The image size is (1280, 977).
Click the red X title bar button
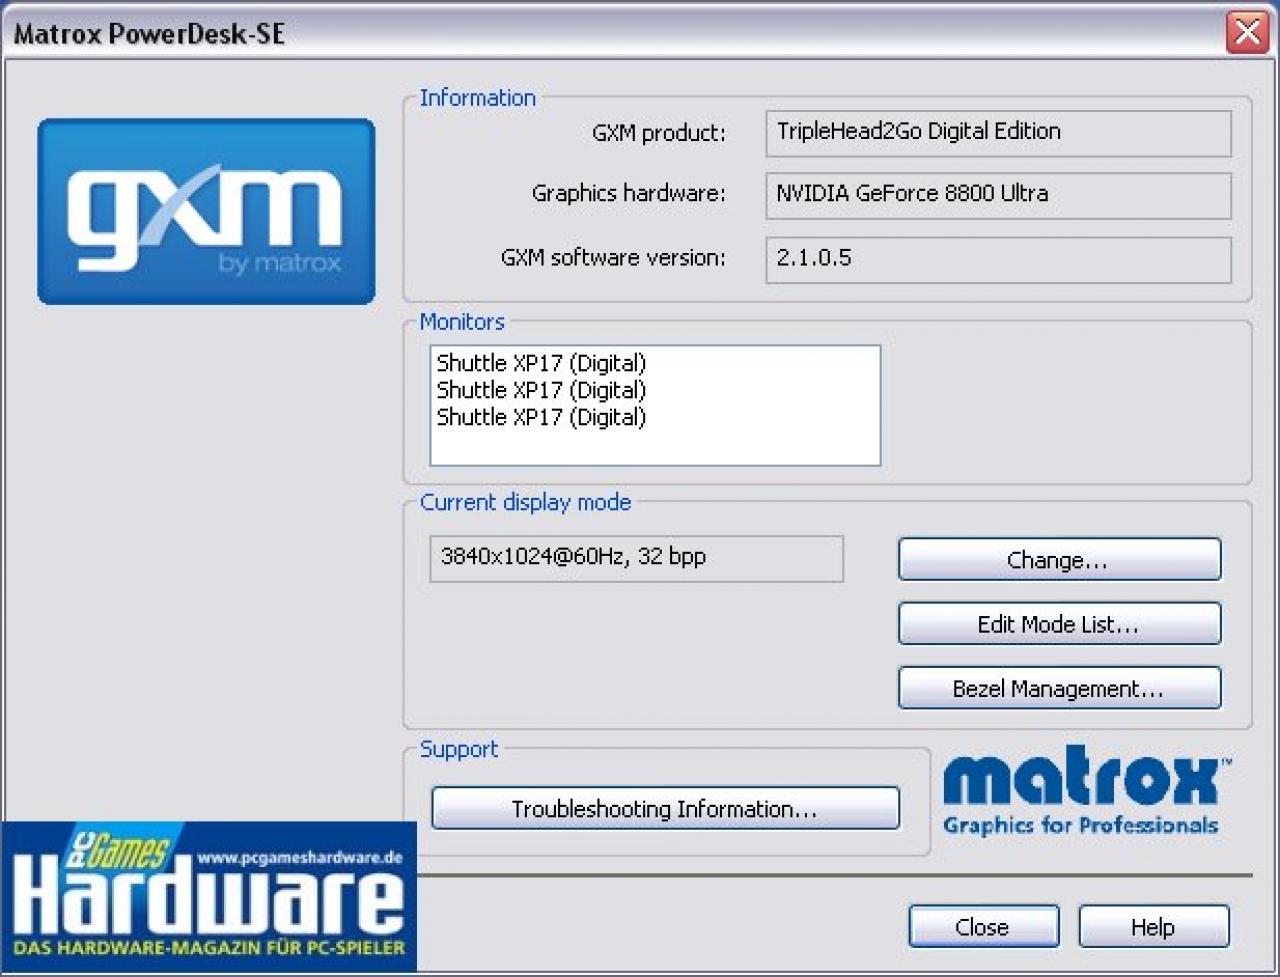1248,33
